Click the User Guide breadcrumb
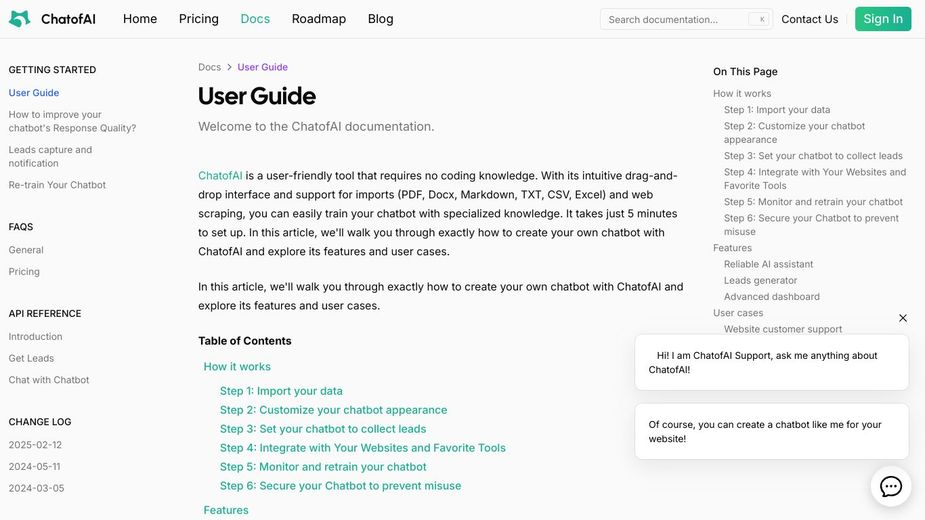The width and height of the screenshot is (925, 520). coord(263,67)
